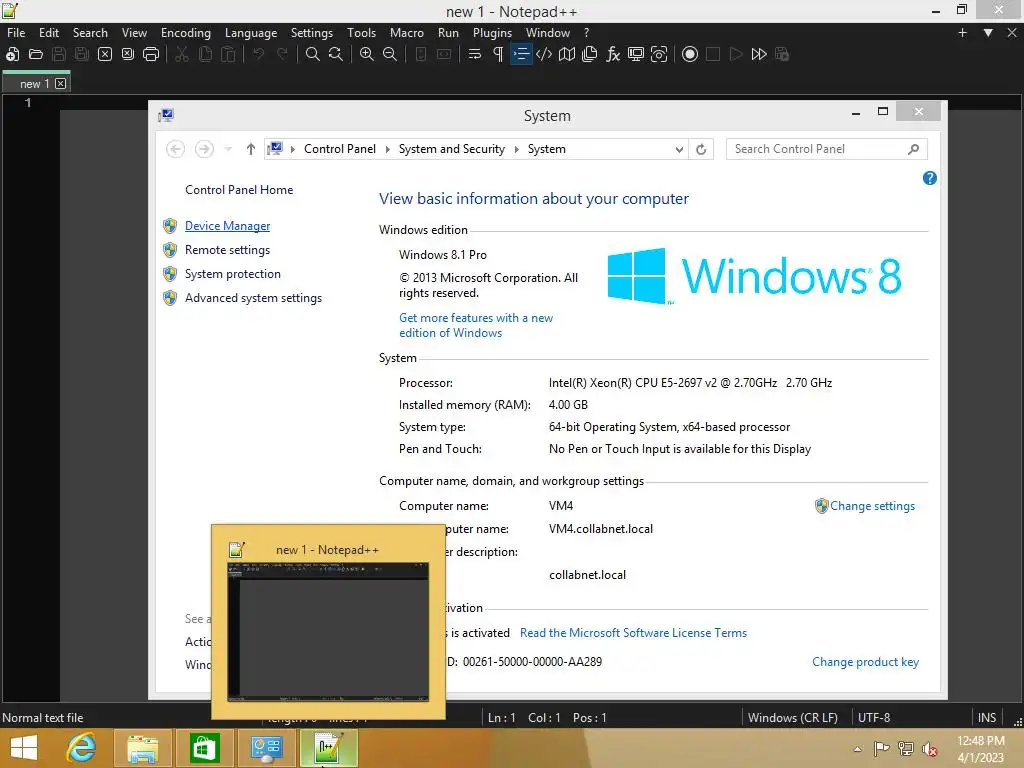Click the Search Control Panel field
Screen dimensions: 1024x768
pyautogui.click(x=826, y=149)
